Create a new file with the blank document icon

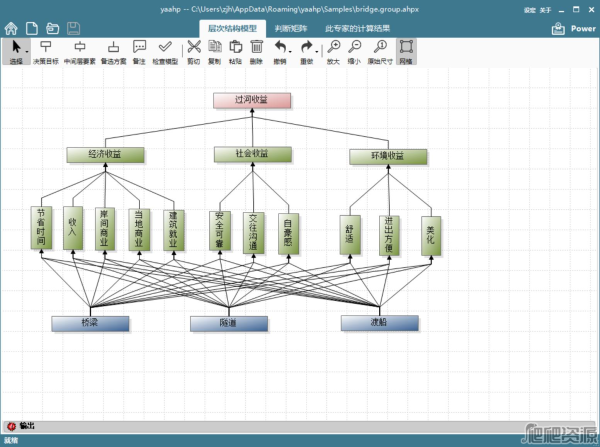[x=31, y=28]
